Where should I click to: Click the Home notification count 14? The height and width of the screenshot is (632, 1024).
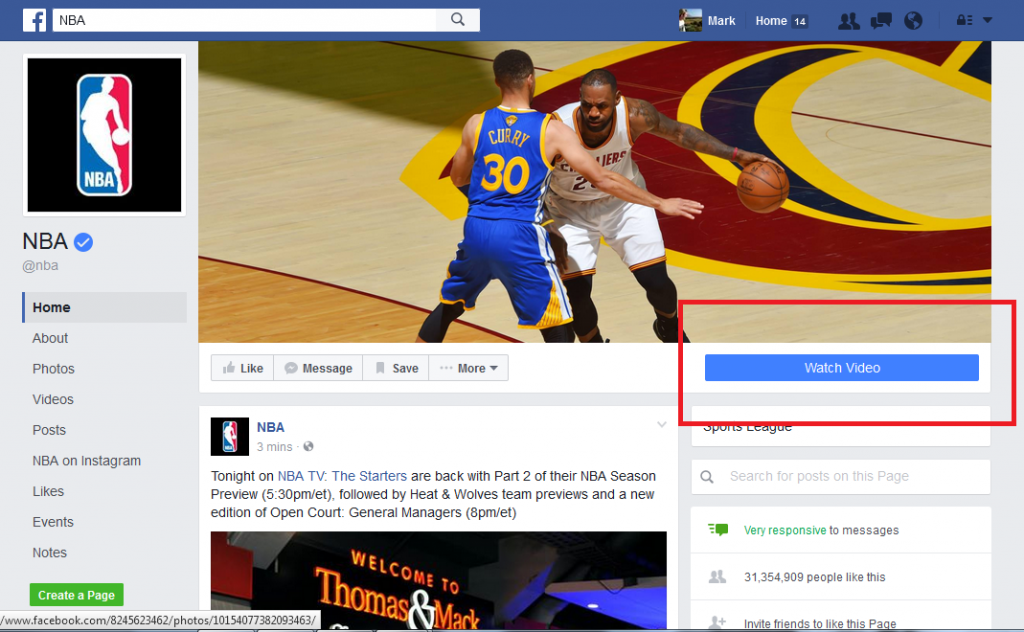[799, 22]
